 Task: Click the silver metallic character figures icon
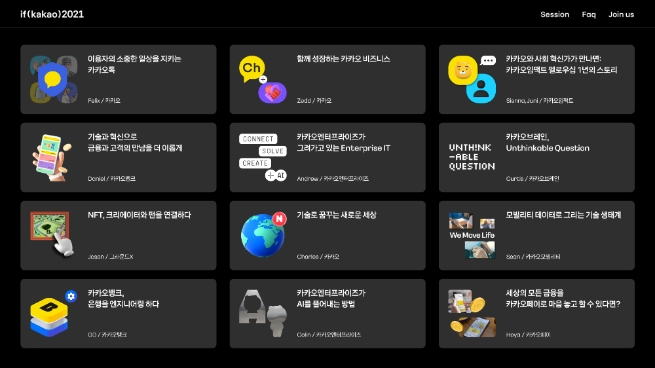click(x=263, y=313)
